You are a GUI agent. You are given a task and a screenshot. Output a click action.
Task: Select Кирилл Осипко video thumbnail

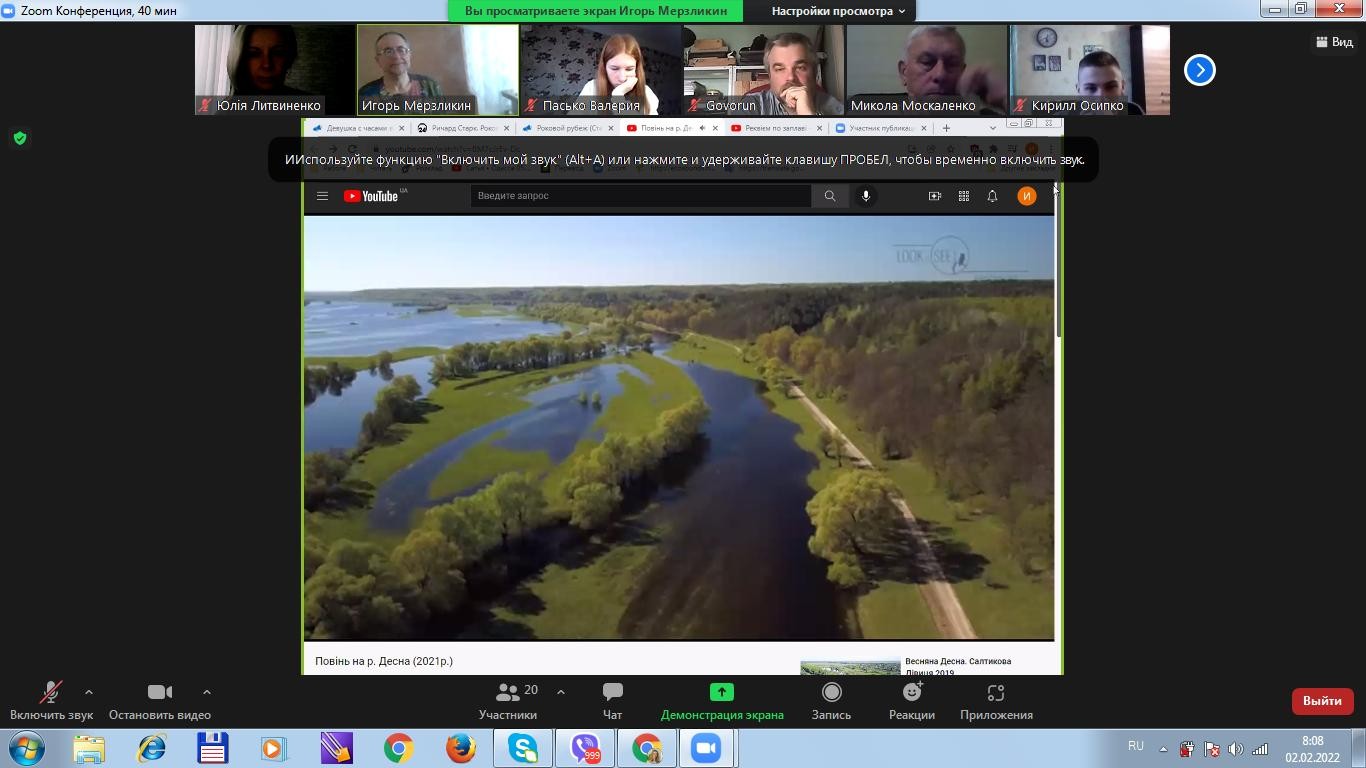1090,70
